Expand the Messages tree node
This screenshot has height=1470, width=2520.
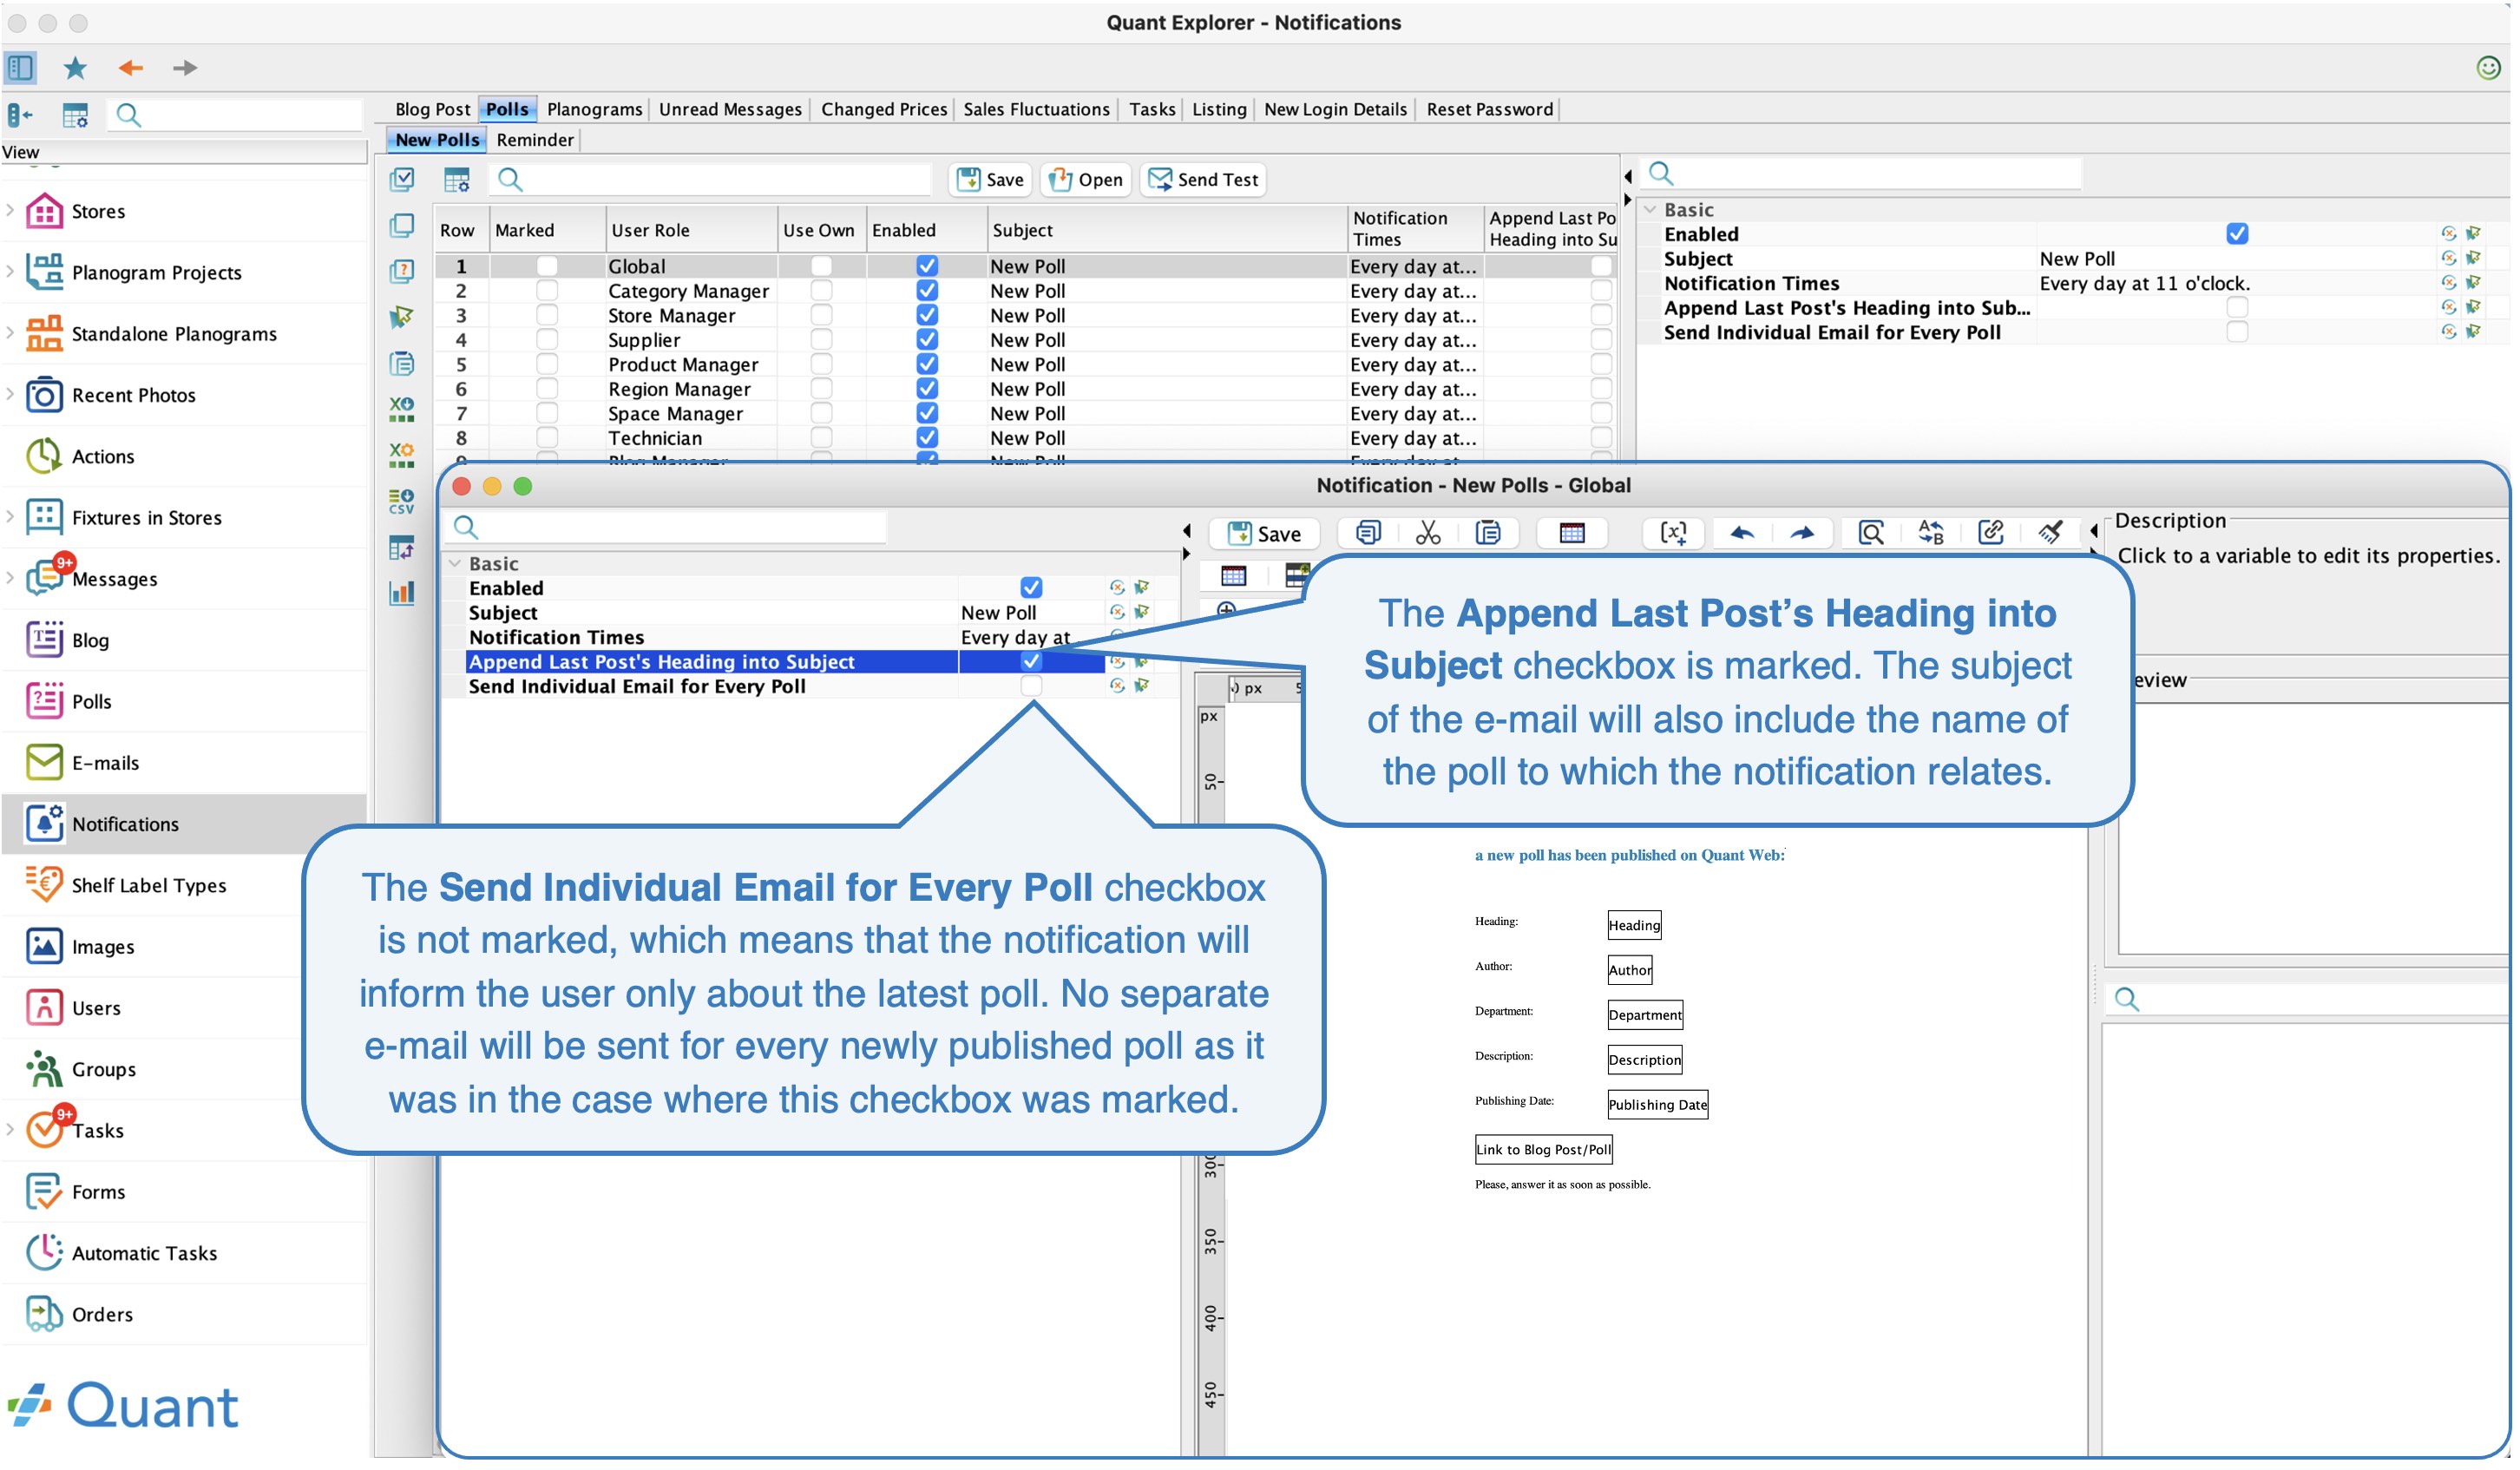[10, 578]
